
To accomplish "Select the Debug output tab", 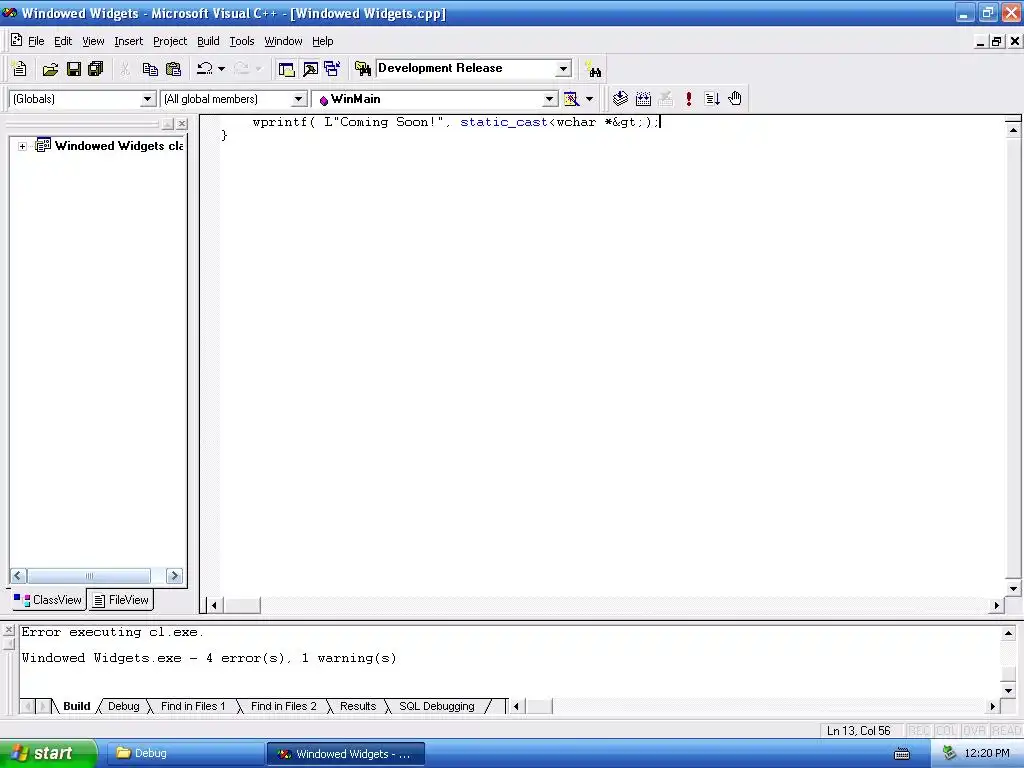I will [123, 706].
